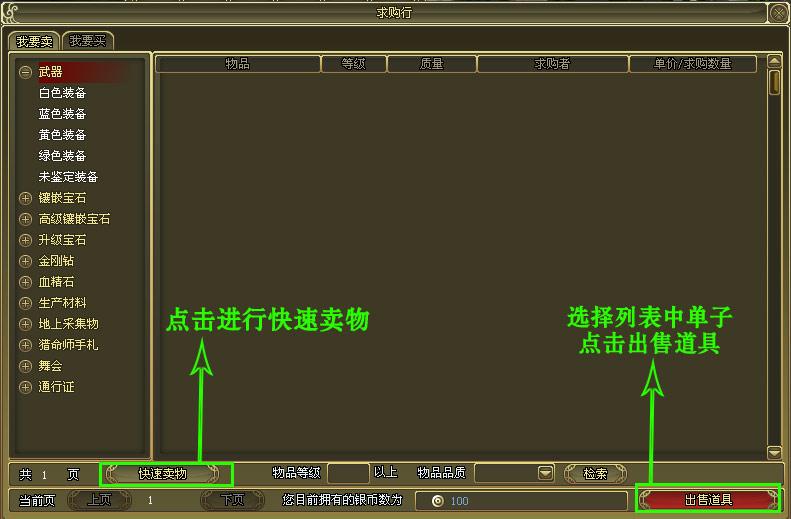
Task: Select 白色装备 under weapons
Action: (x=62, y=93)
